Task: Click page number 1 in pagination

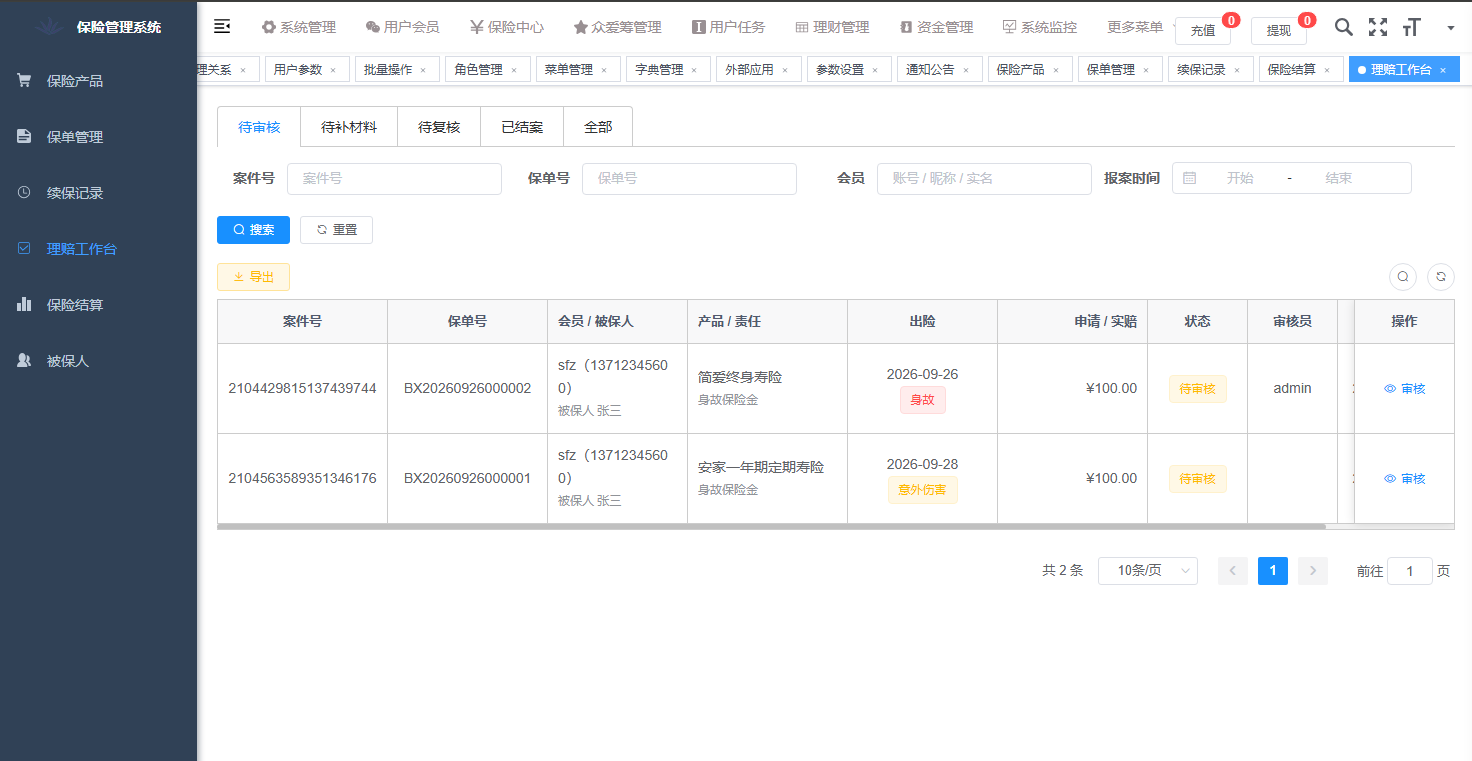Action: pos(1273,571)
